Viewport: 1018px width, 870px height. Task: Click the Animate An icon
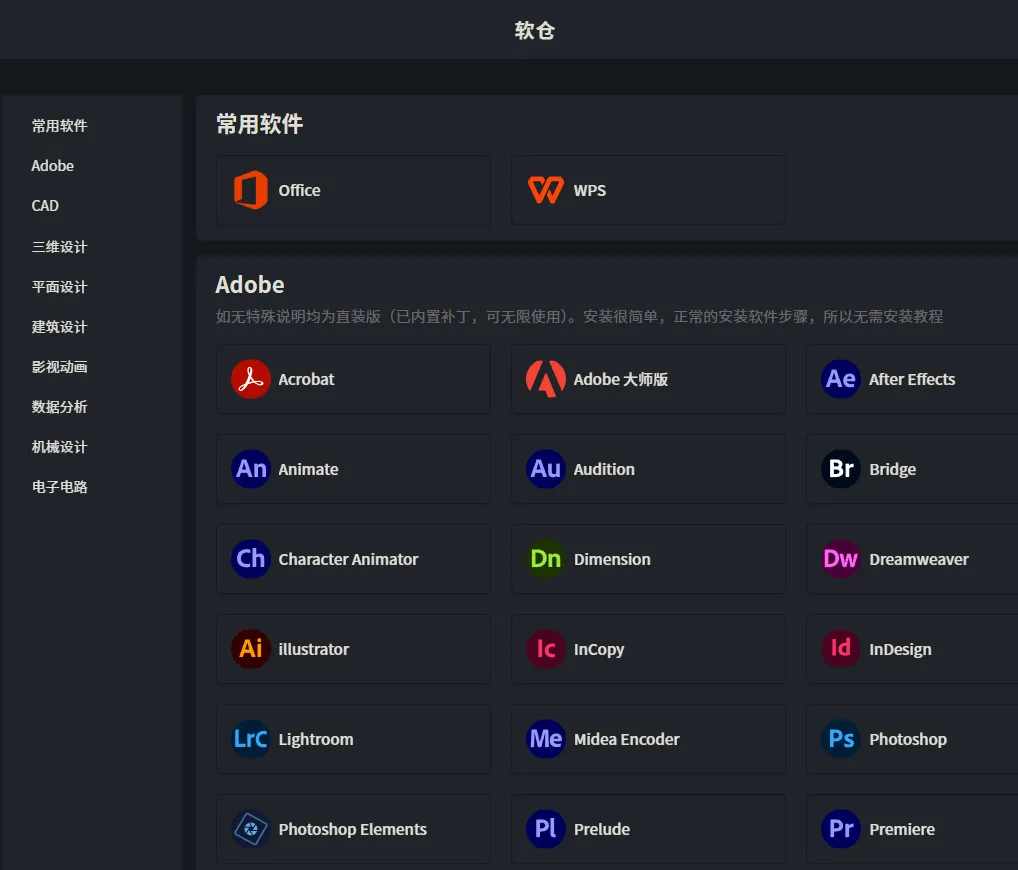(251, 469)
